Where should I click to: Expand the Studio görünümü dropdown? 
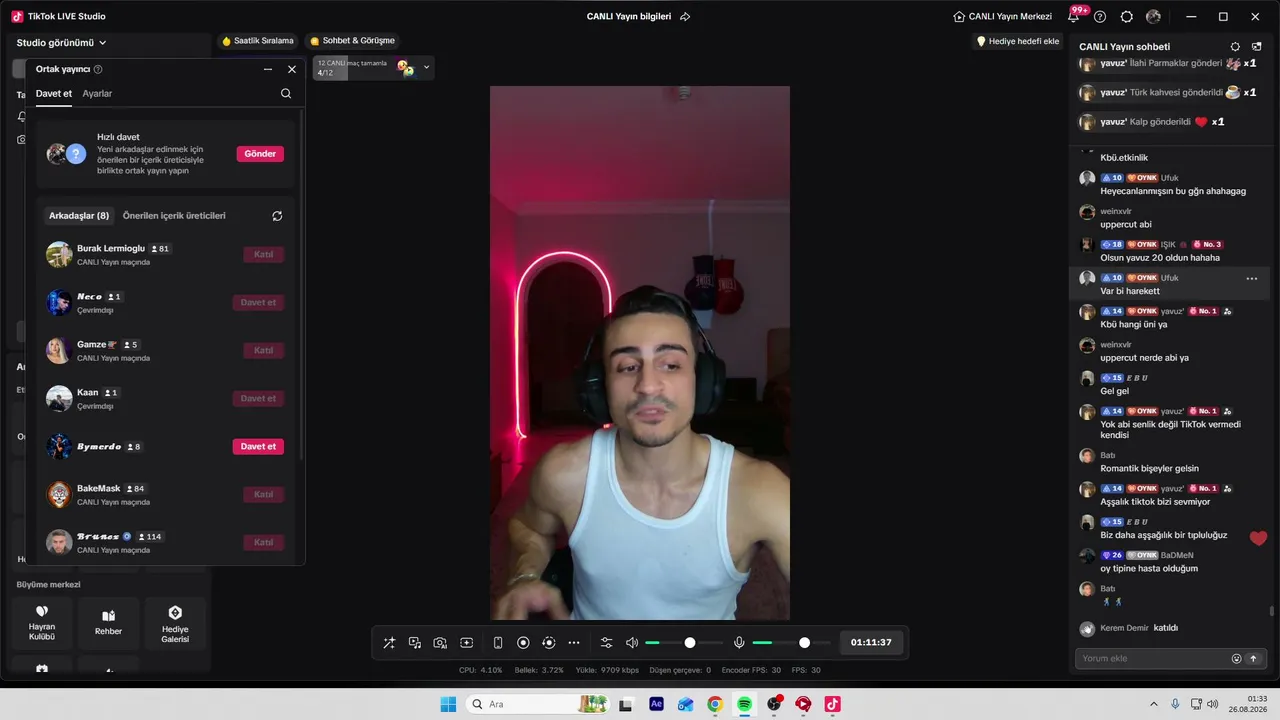click(62, 43)
